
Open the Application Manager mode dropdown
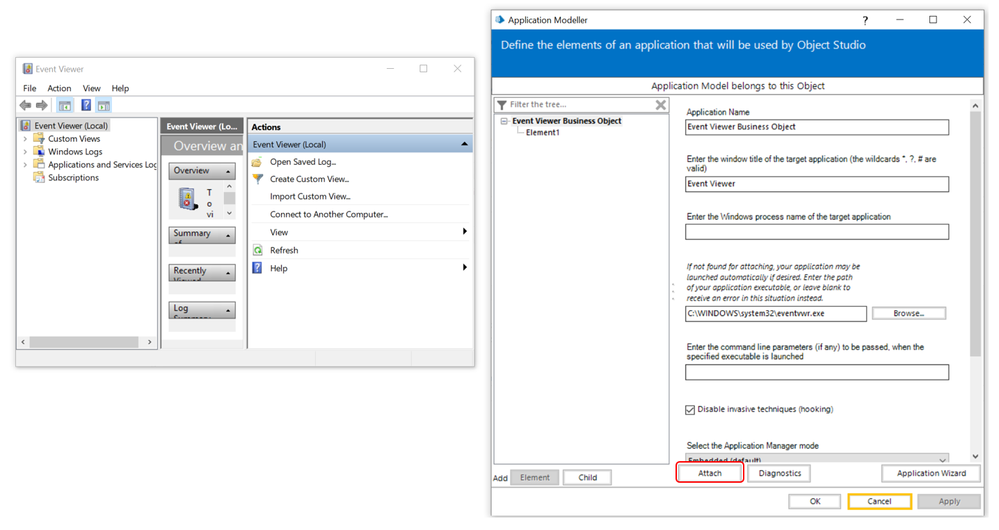(942, 459)
